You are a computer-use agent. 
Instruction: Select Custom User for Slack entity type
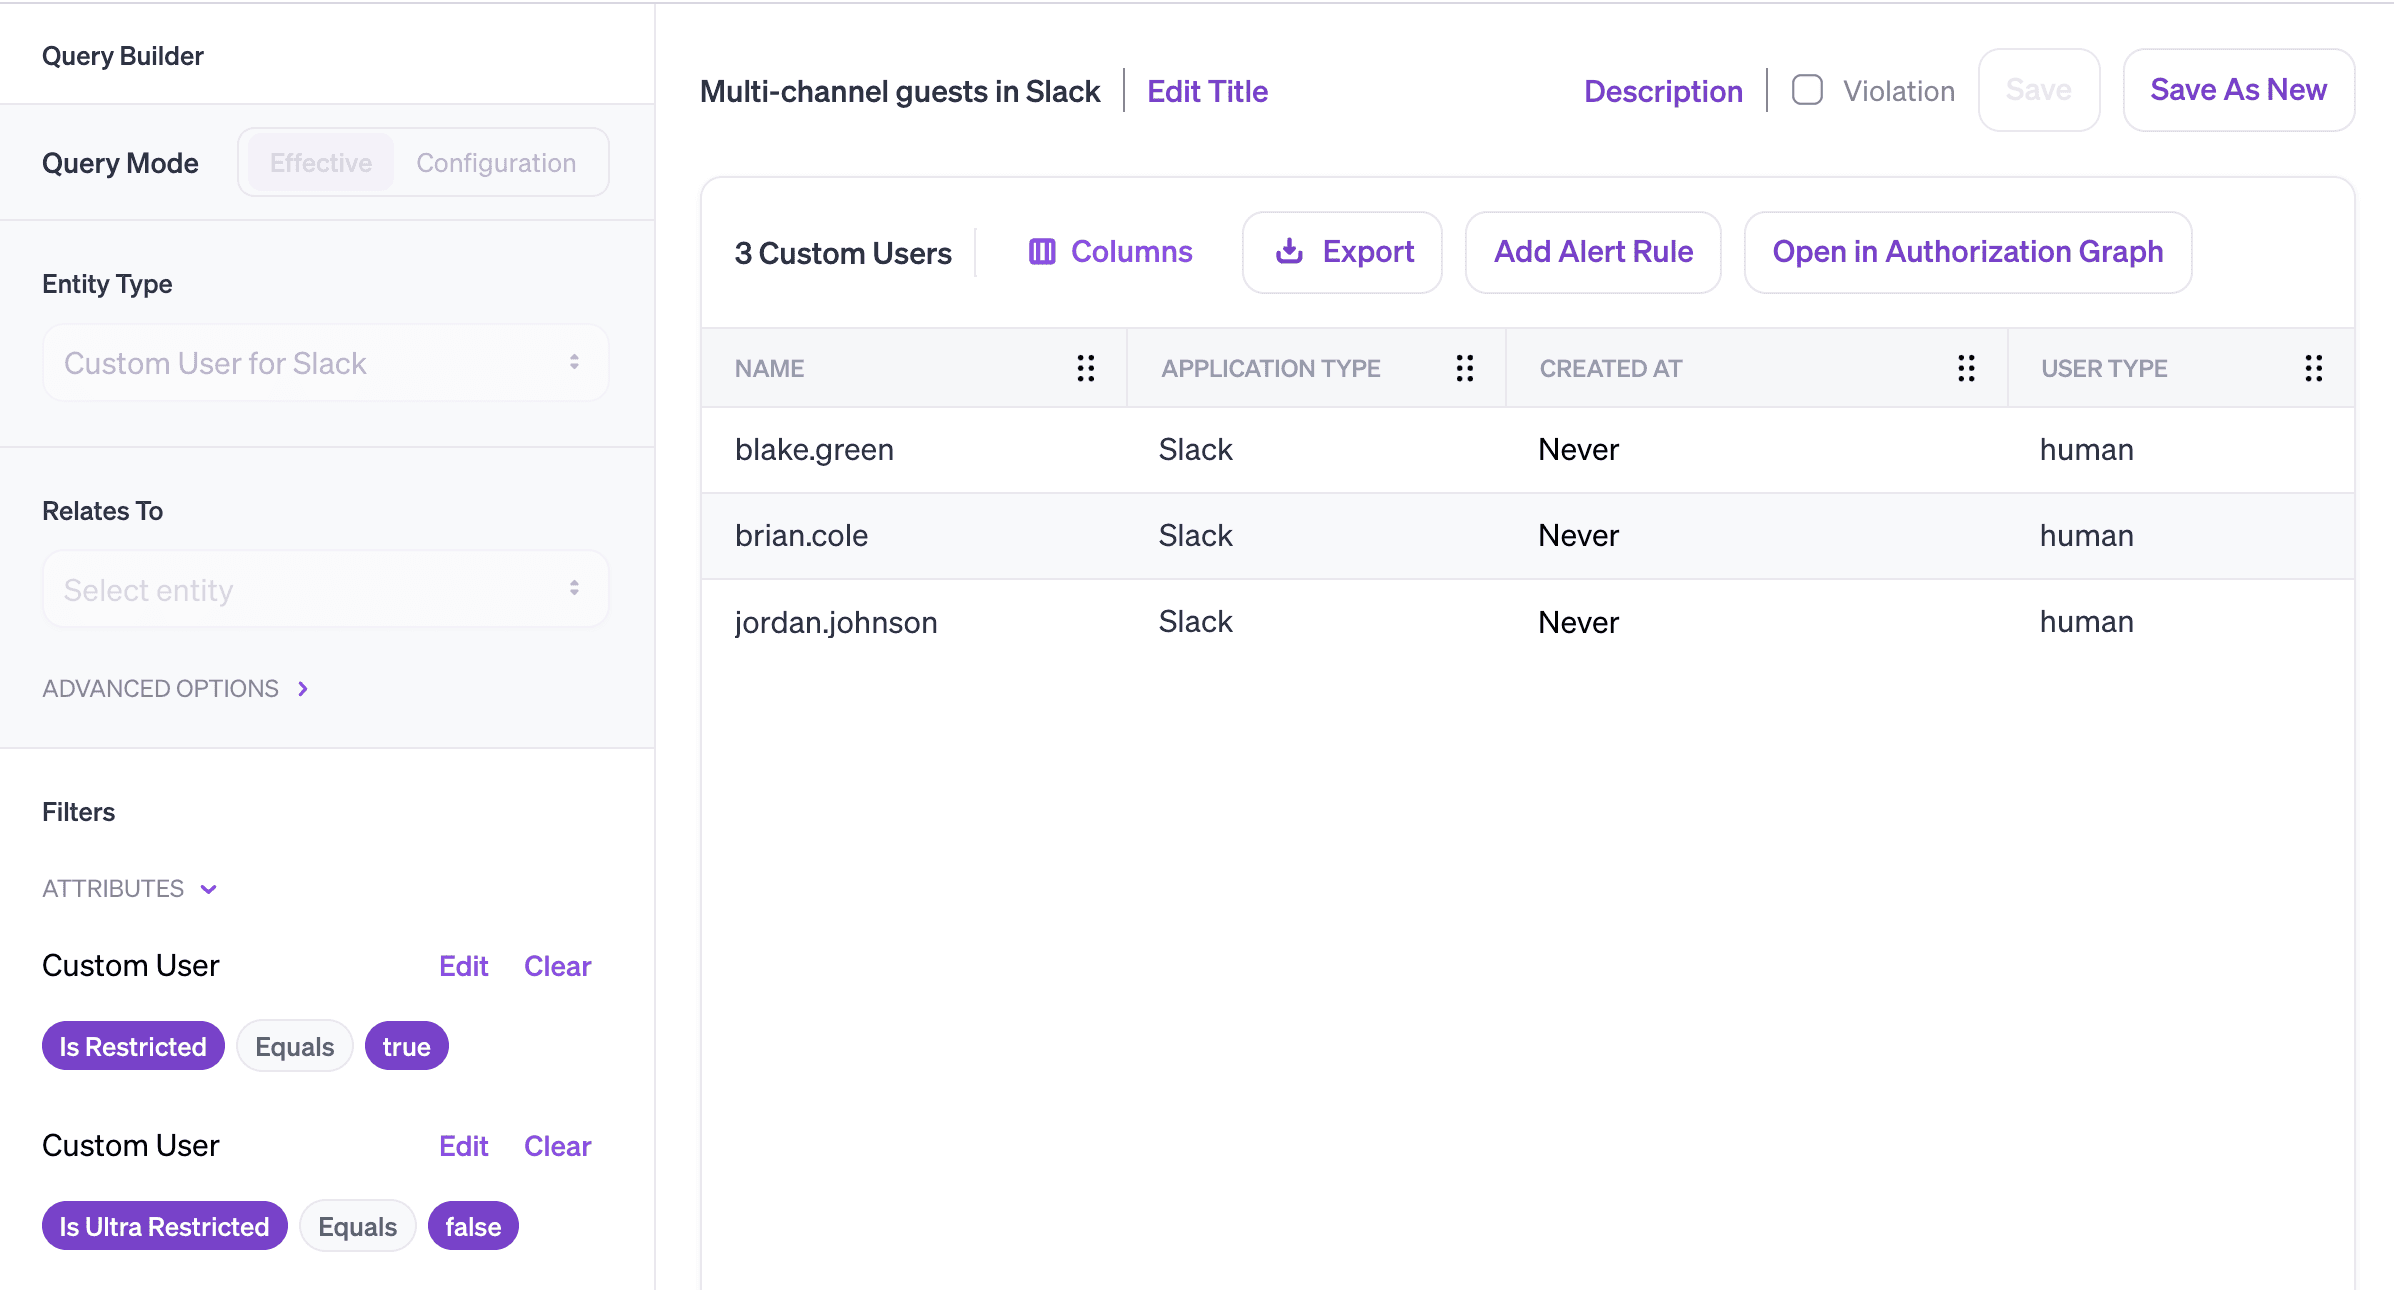point(318,364)
